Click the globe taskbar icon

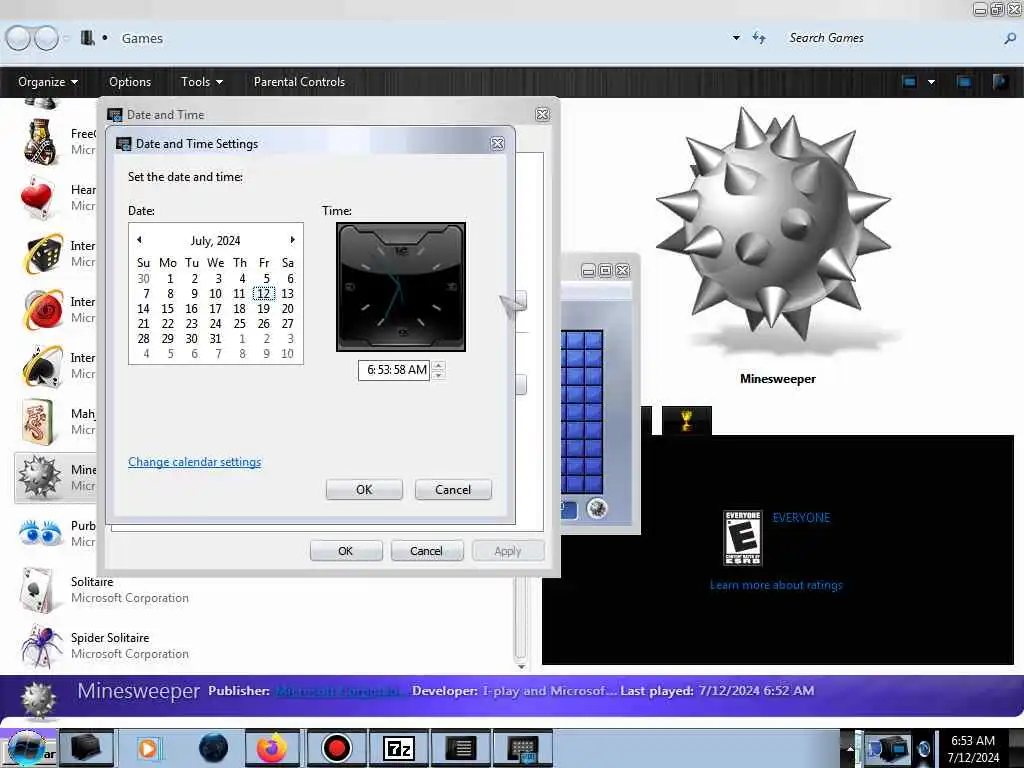[213, 748]
